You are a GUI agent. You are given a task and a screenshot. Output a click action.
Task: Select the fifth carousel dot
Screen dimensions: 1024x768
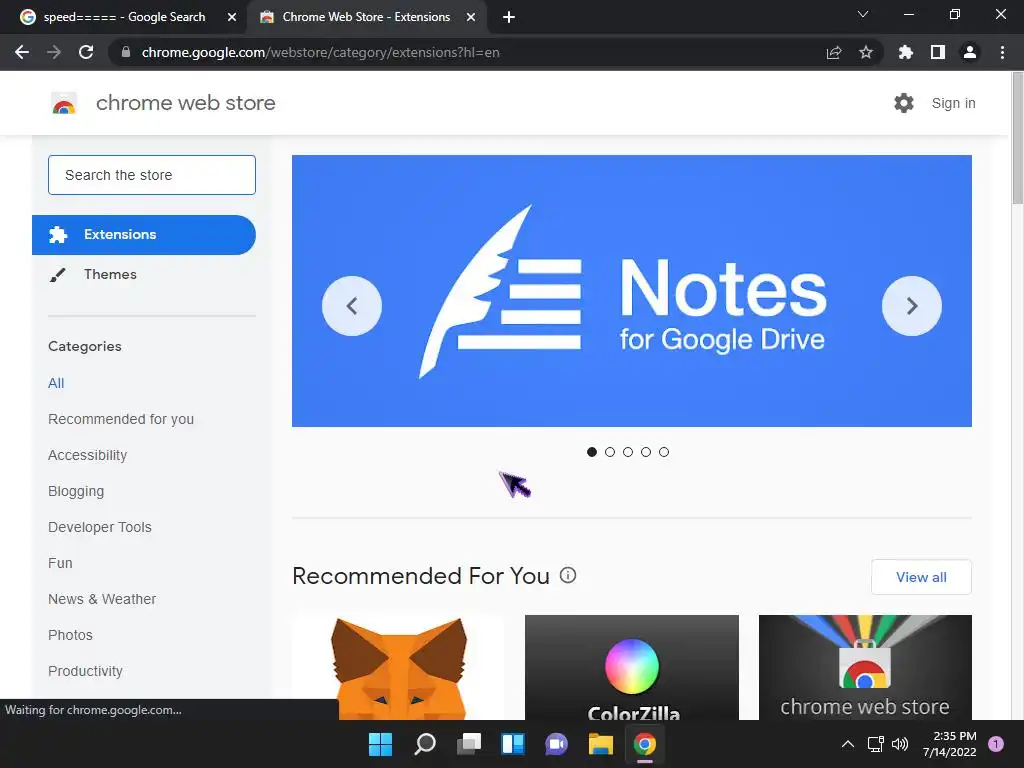tap(664, 452)
